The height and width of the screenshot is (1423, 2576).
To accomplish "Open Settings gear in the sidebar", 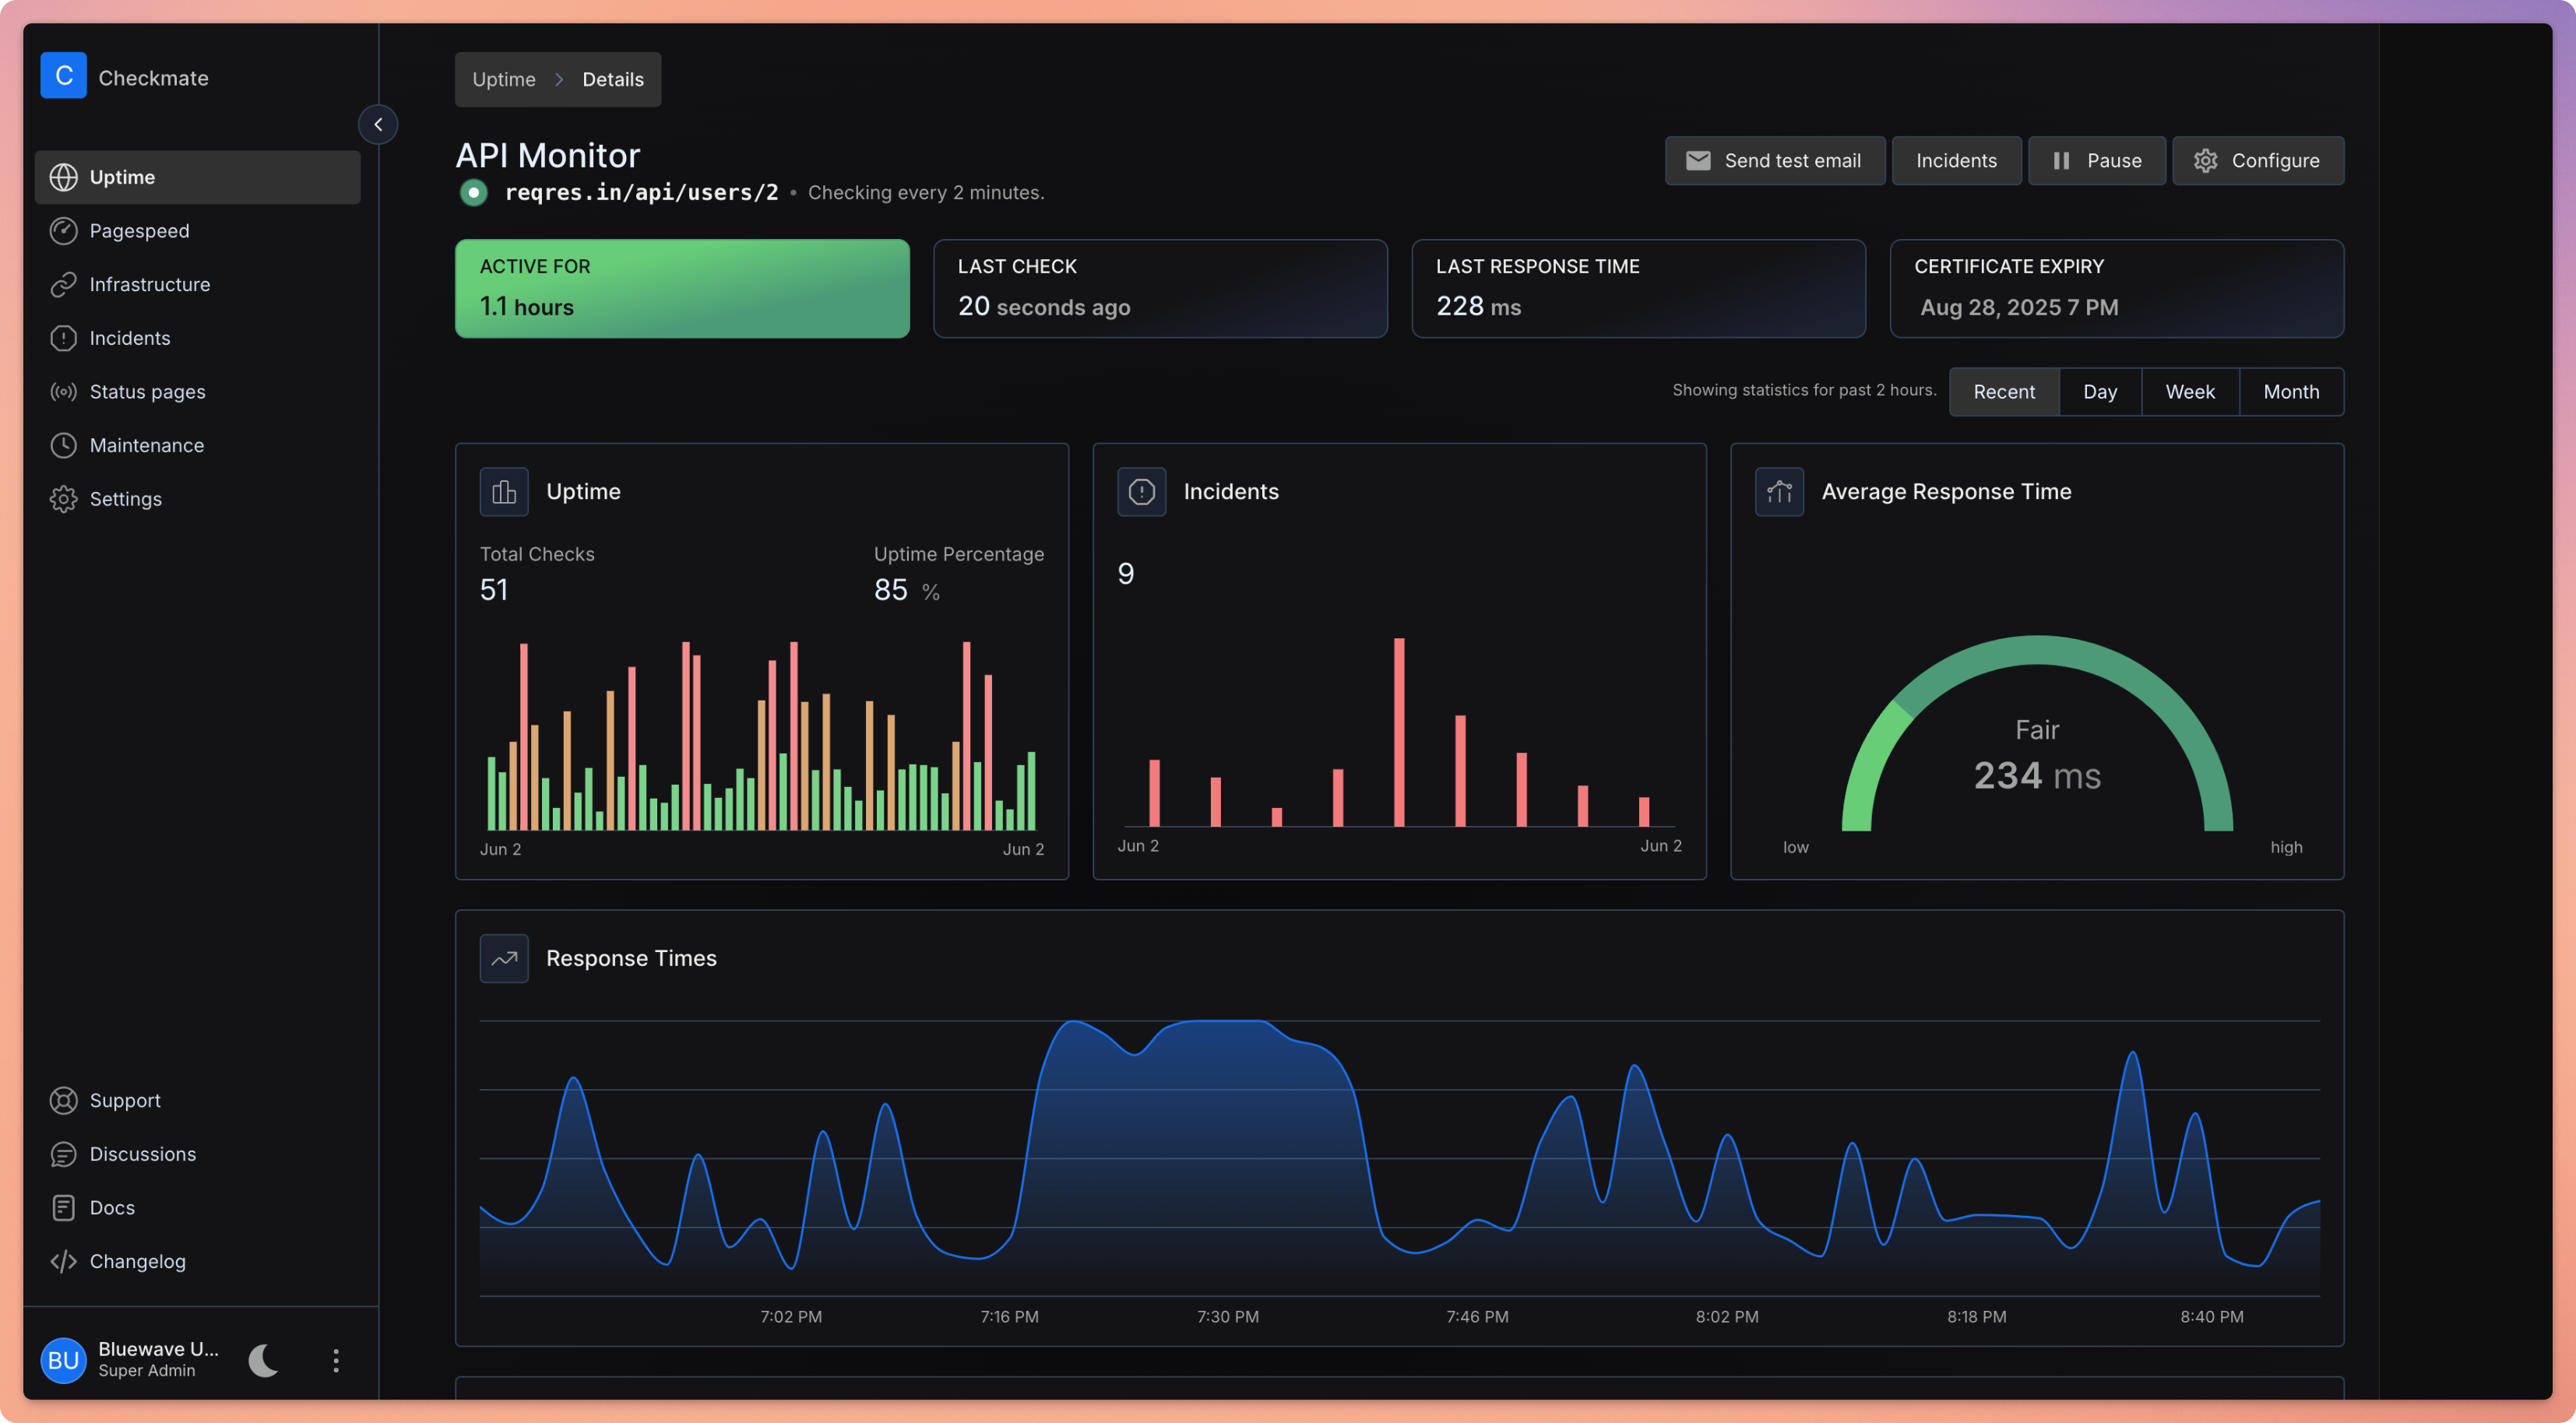I will 63,499.
